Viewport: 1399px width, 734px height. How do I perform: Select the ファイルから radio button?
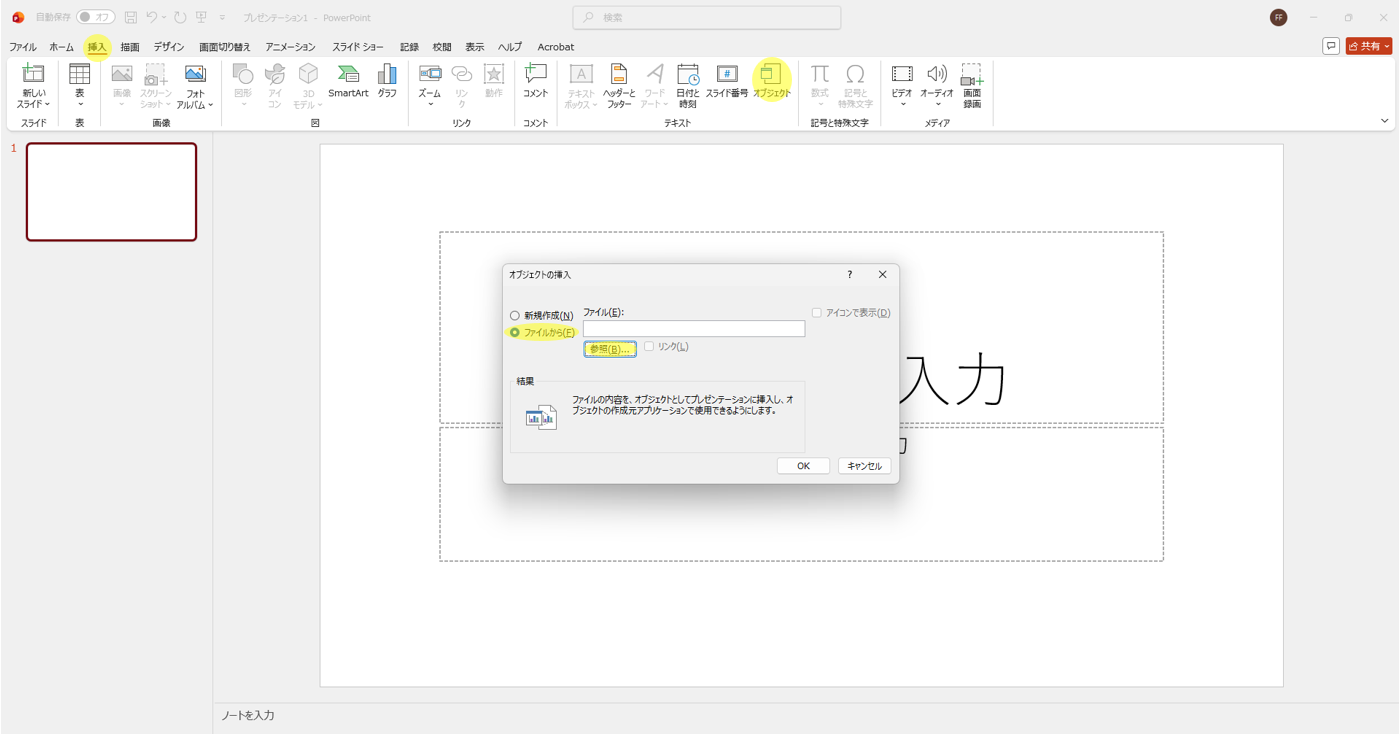[515, 333]
